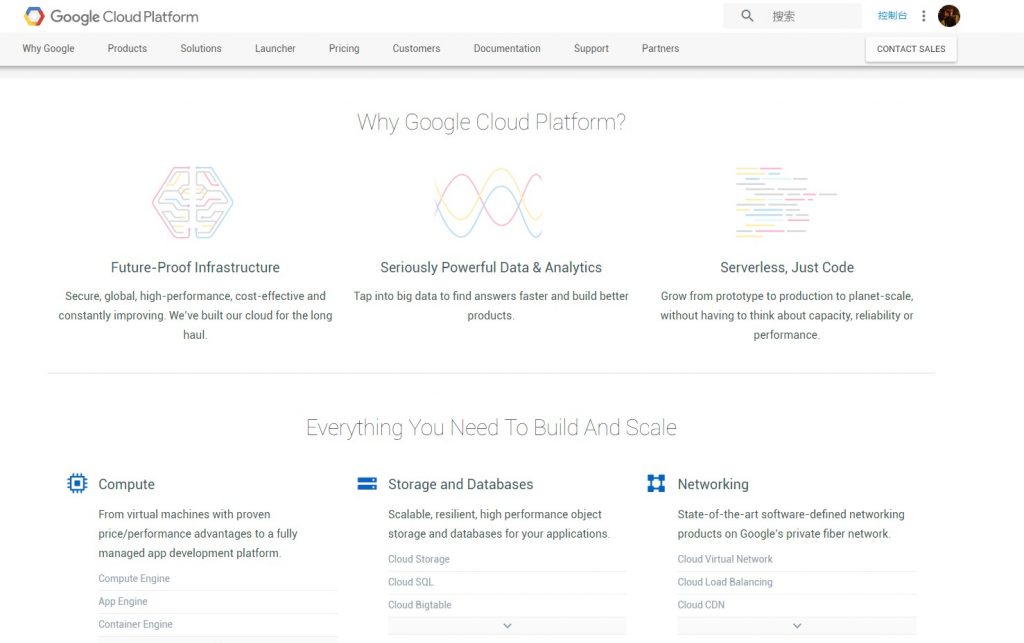Click the Networking section icon
The image size is (1024, 643).
[x=656, y=484]
